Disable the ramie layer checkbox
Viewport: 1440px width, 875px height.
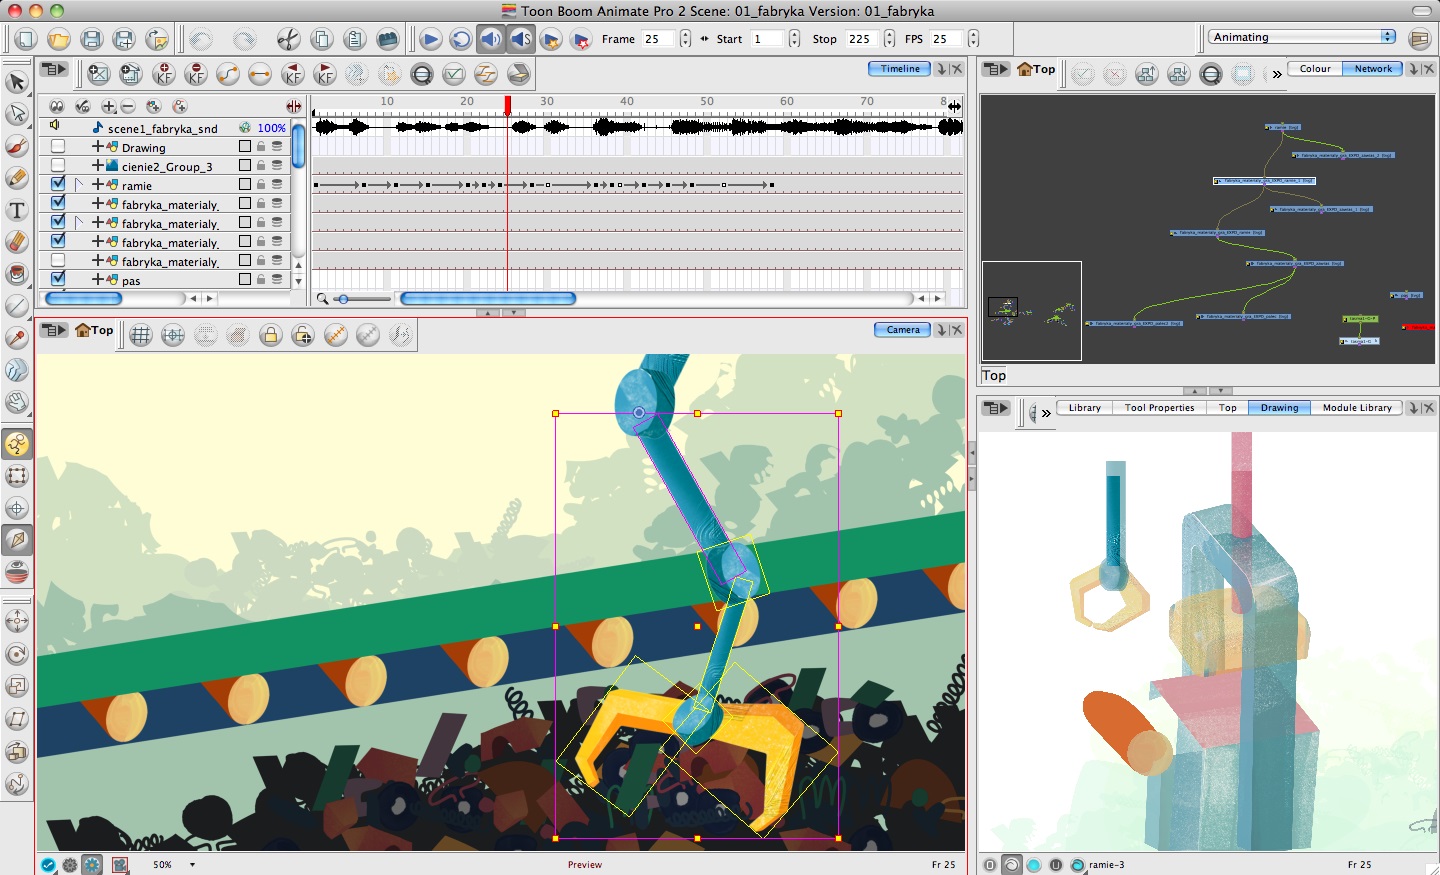58,185
